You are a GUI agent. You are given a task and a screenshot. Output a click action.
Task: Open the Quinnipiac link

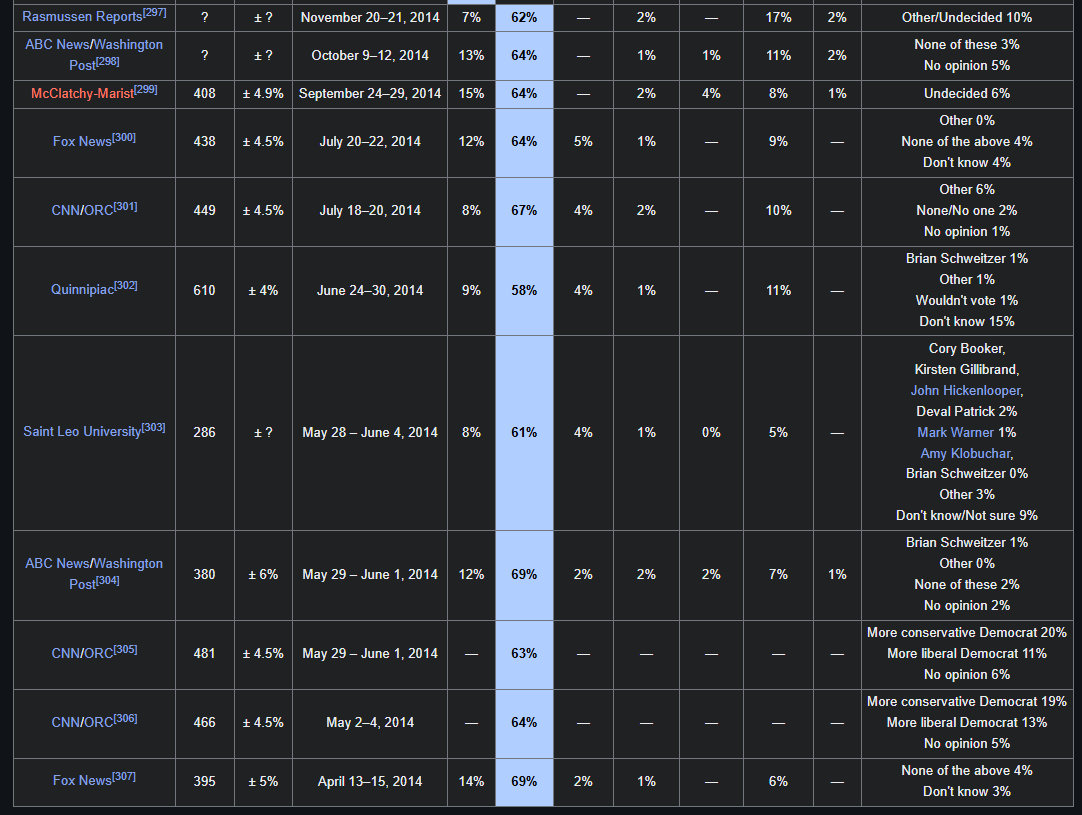click(82, 290)
